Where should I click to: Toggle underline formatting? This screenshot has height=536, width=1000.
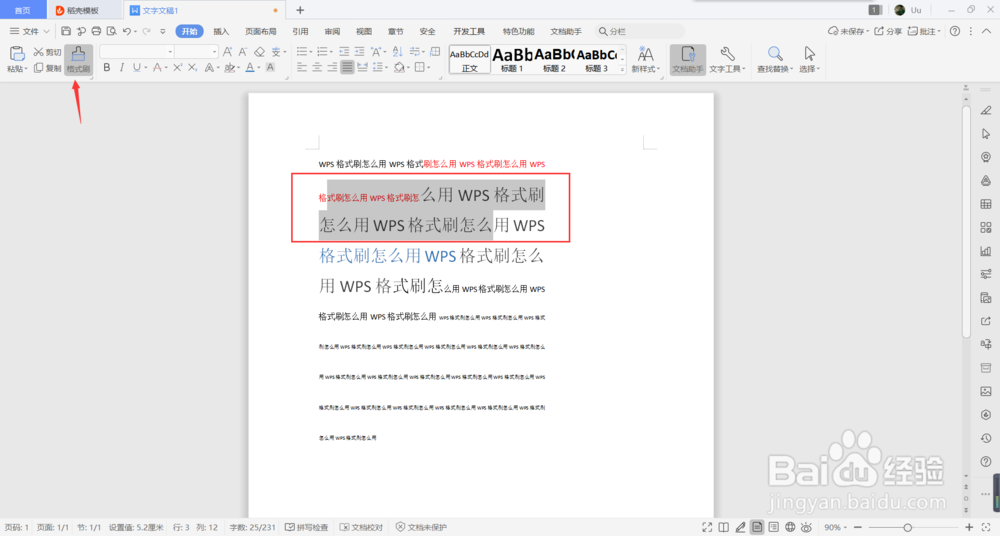coord(136,67)
